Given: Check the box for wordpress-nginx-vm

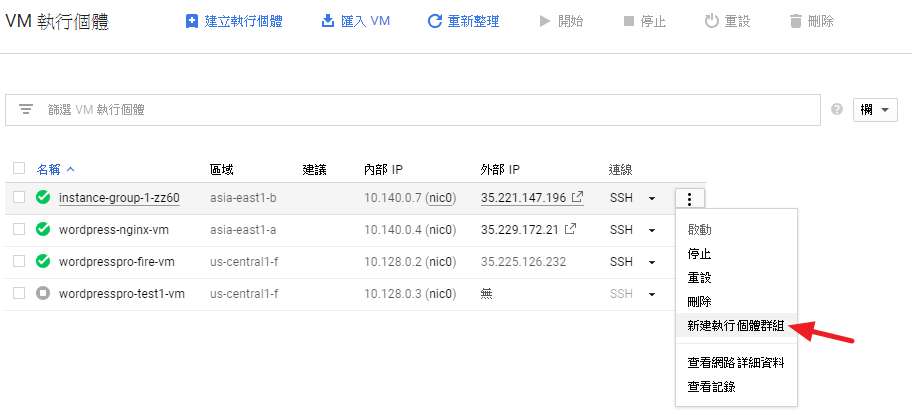Looking at the screenshot, I should click(x=19, y=230).
